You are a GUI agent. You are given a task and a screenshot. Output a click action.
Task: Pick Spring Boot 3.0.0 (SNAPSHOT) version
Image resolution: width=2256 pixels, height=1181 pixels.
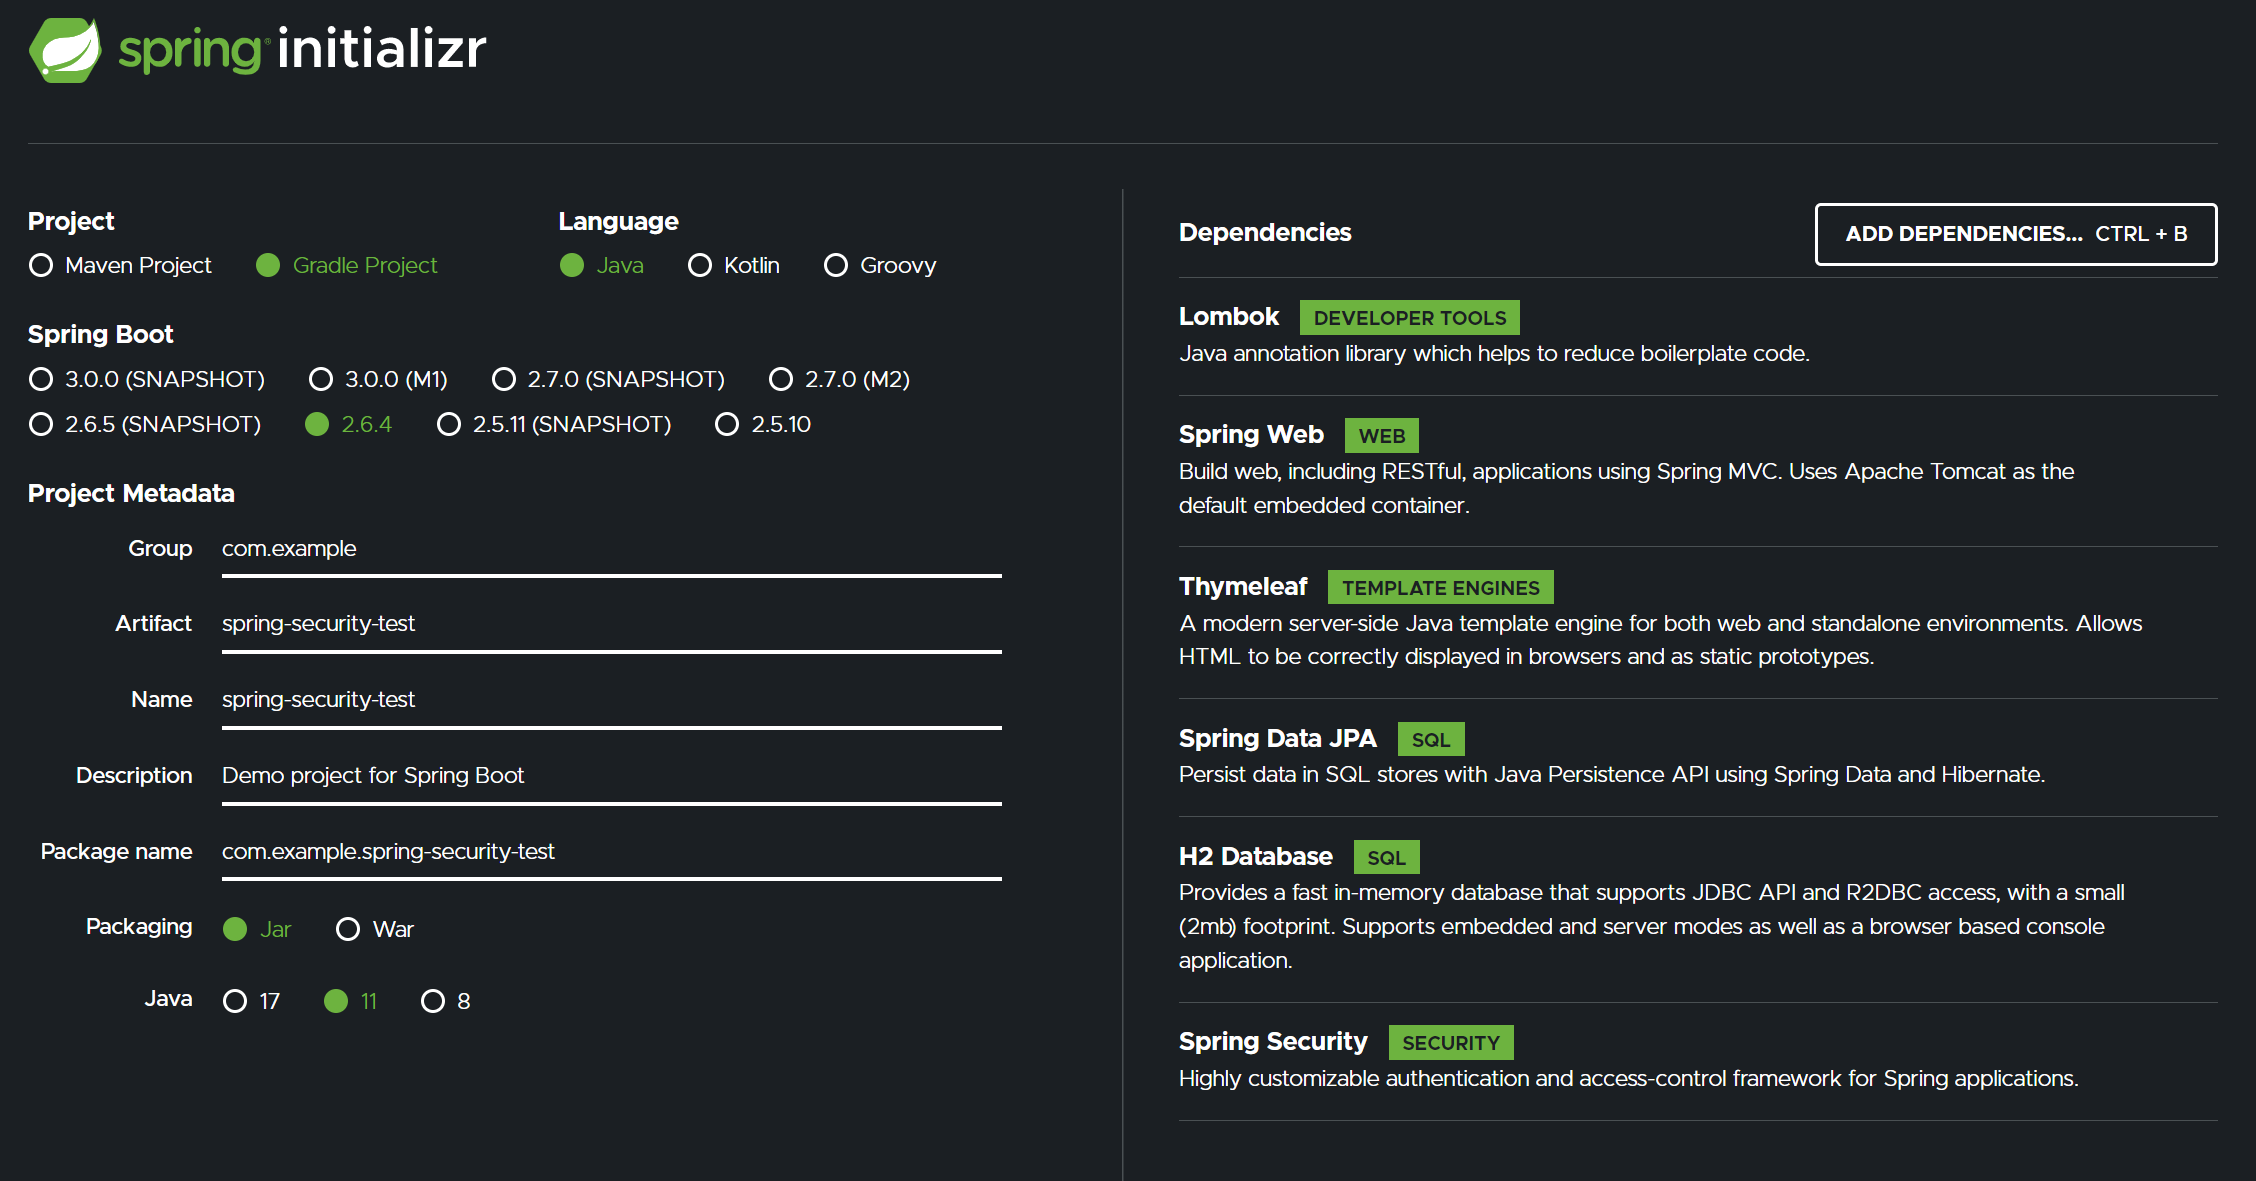41,379
